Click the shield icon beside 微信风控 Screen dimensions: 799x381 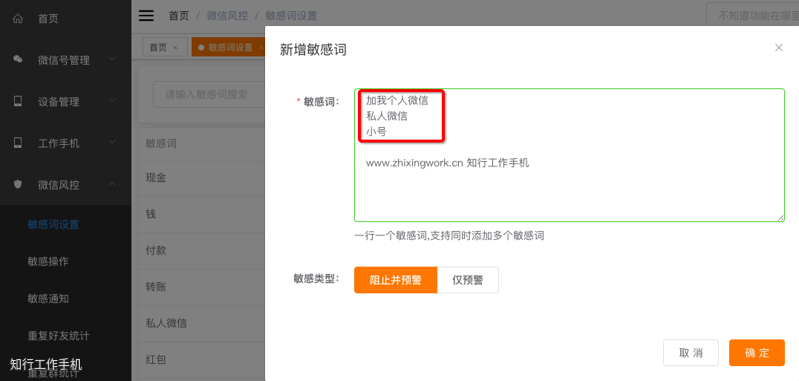click(x=18, y=184)
